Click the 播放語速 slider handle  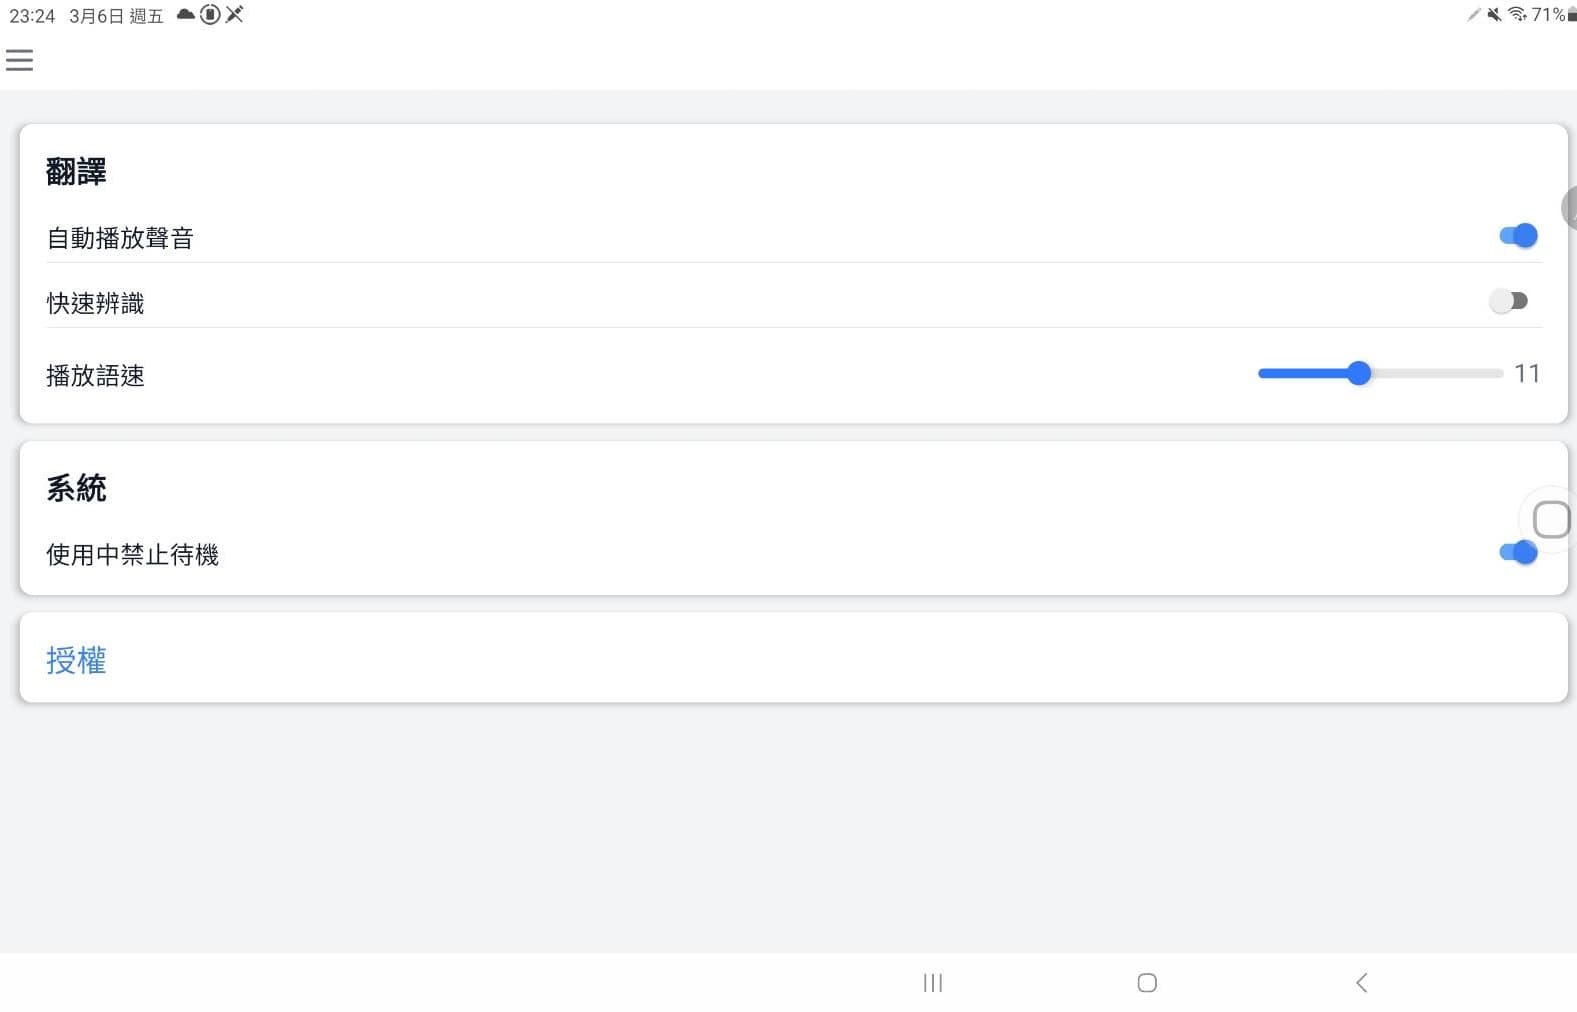pyautogui.click(x=1358, y=374)
